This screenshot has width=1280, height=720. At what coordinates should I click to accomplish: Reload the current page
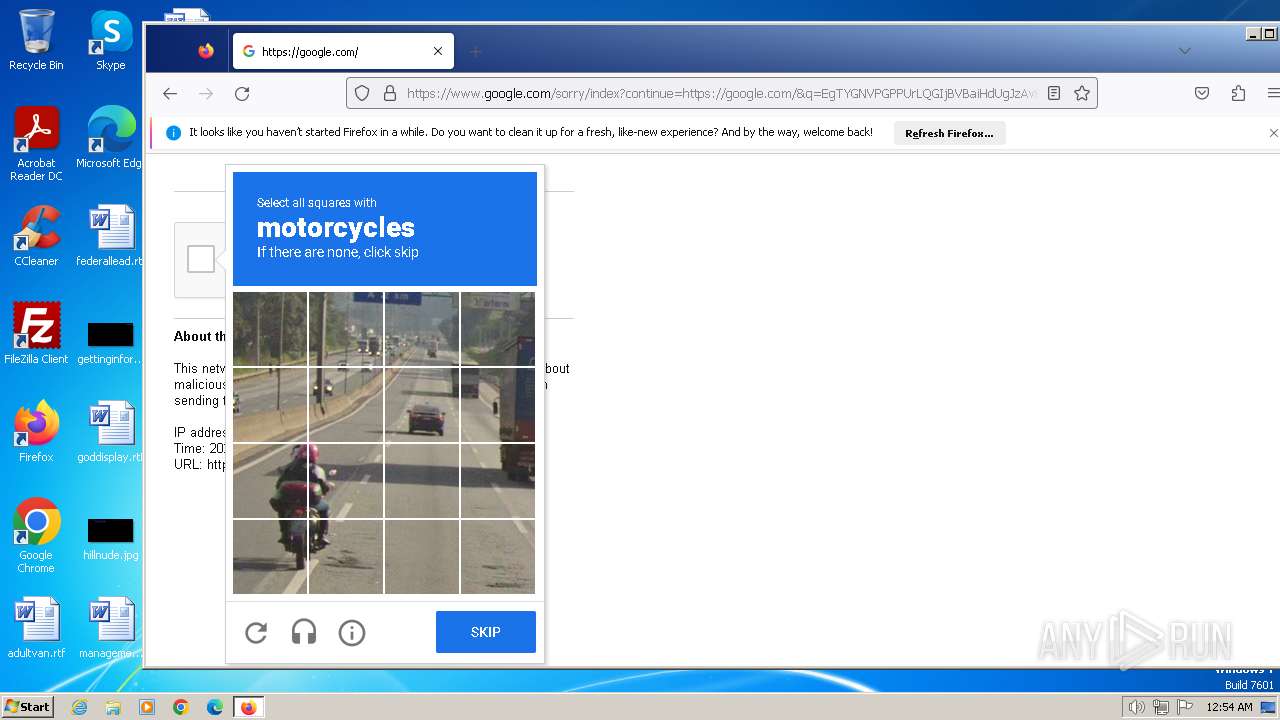(242, 93)
